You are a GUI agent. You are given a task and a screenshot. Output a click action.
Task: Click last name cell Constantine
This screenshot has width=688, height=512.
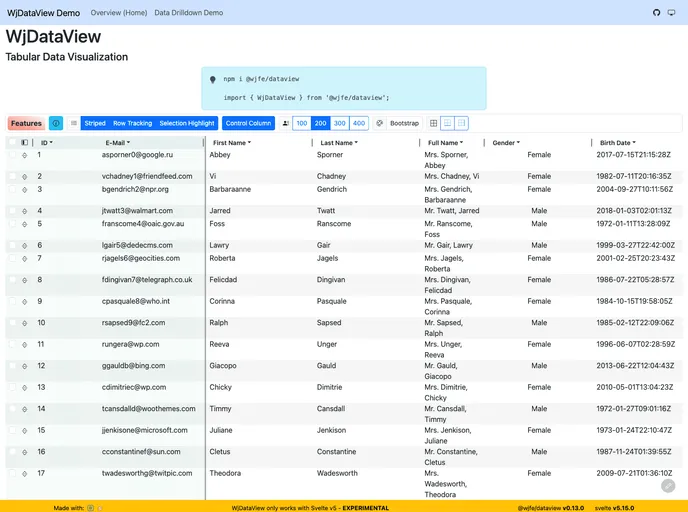(x=337, y=451)
